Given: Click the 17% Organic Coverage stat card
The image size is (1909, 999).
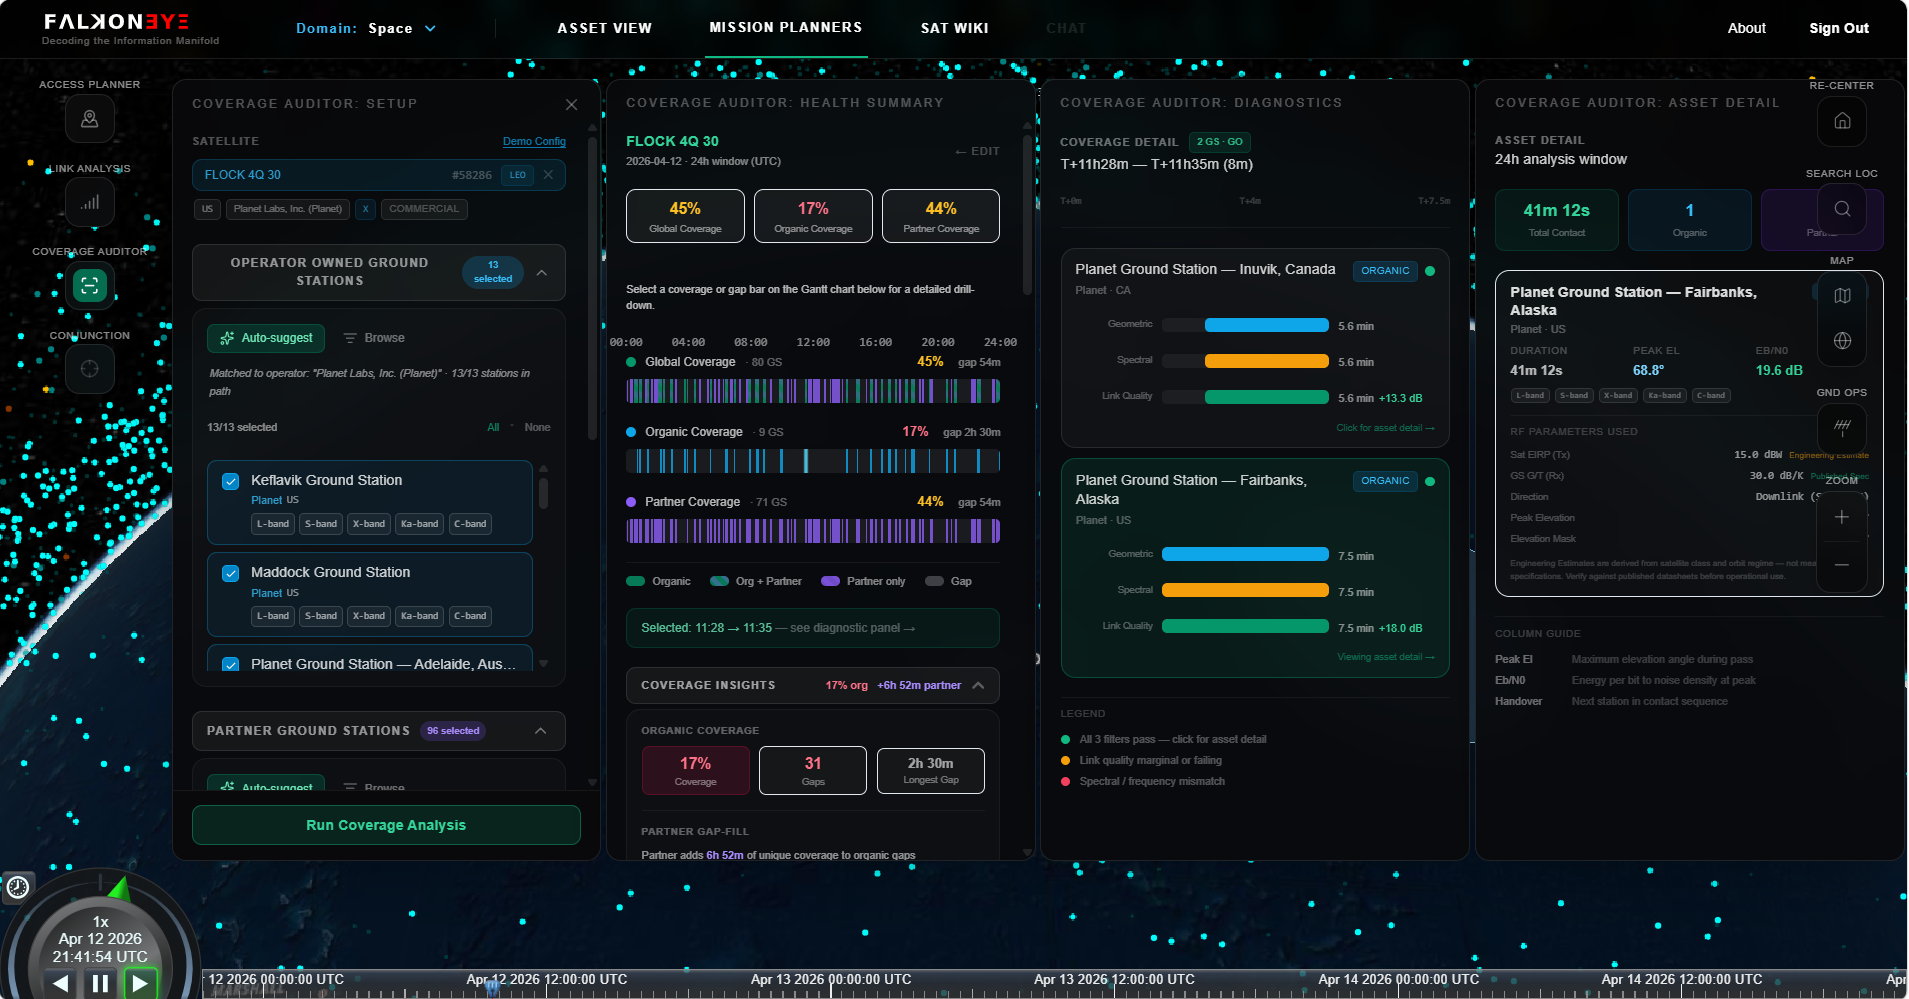Looking at the screenshot, I should (813, 216).
